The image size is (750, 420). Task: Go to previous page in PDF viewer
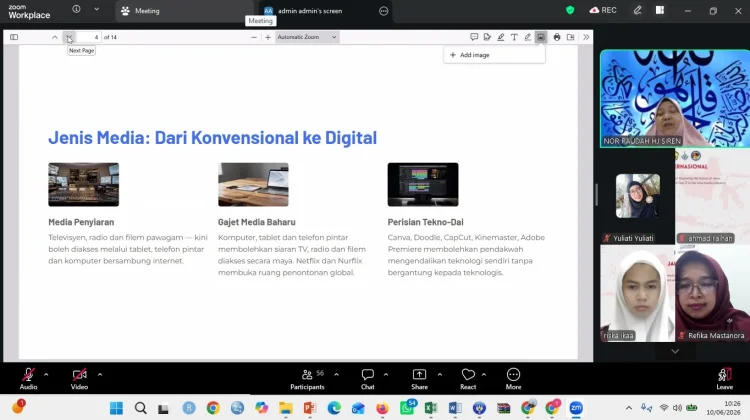pyautogui.click(x=55, y=37)
